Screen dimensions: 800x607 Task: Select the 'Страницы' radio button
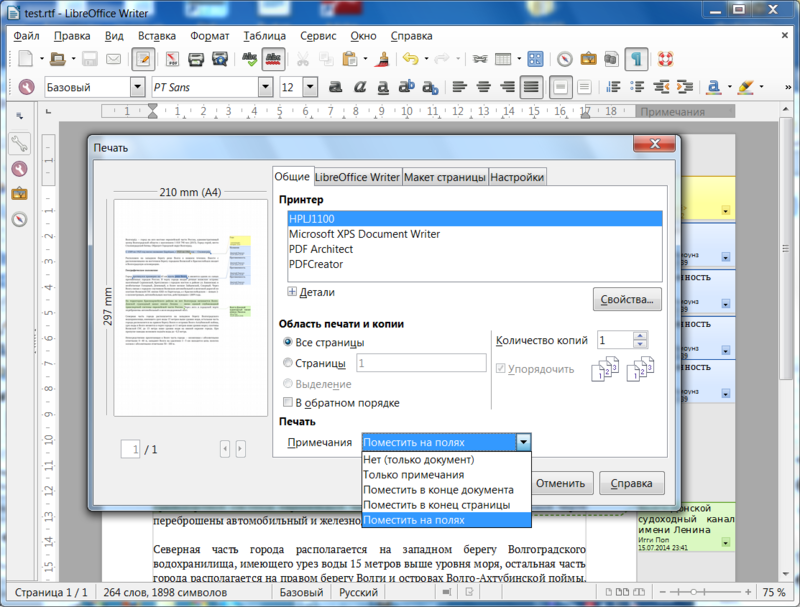coord(289,364)
